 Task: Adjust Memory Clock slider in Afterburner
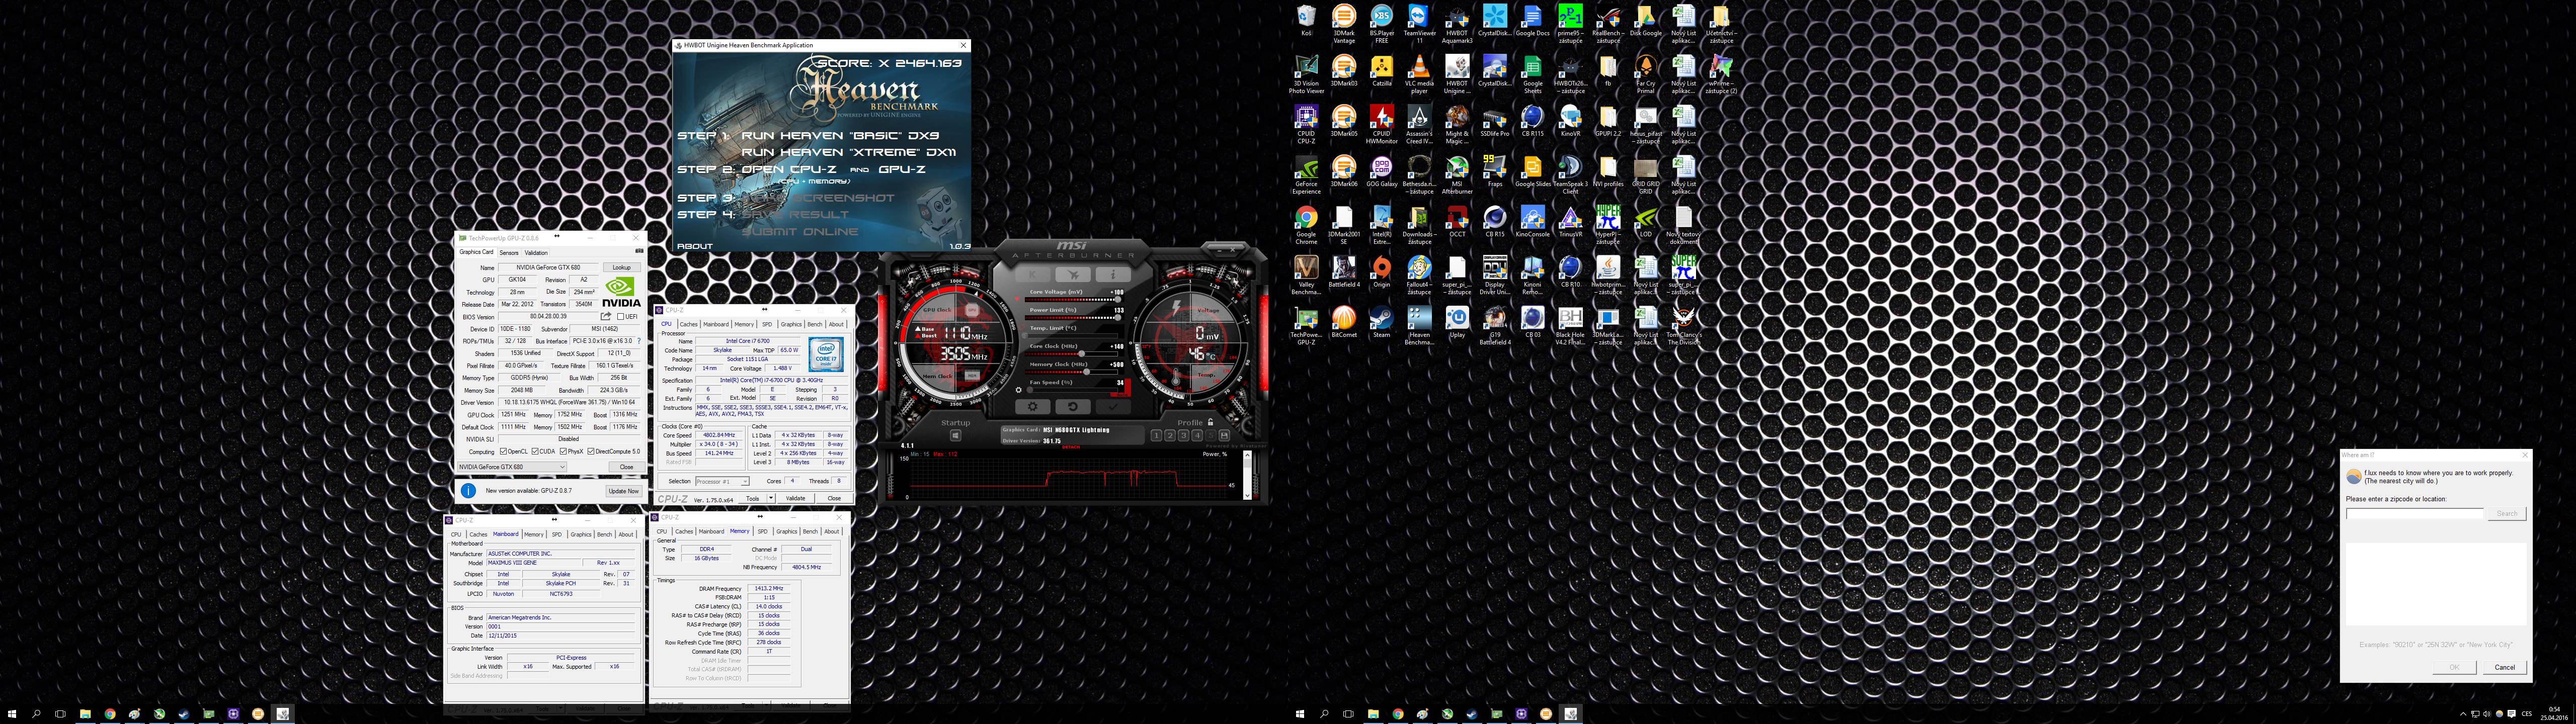(x=1073, y=372)
